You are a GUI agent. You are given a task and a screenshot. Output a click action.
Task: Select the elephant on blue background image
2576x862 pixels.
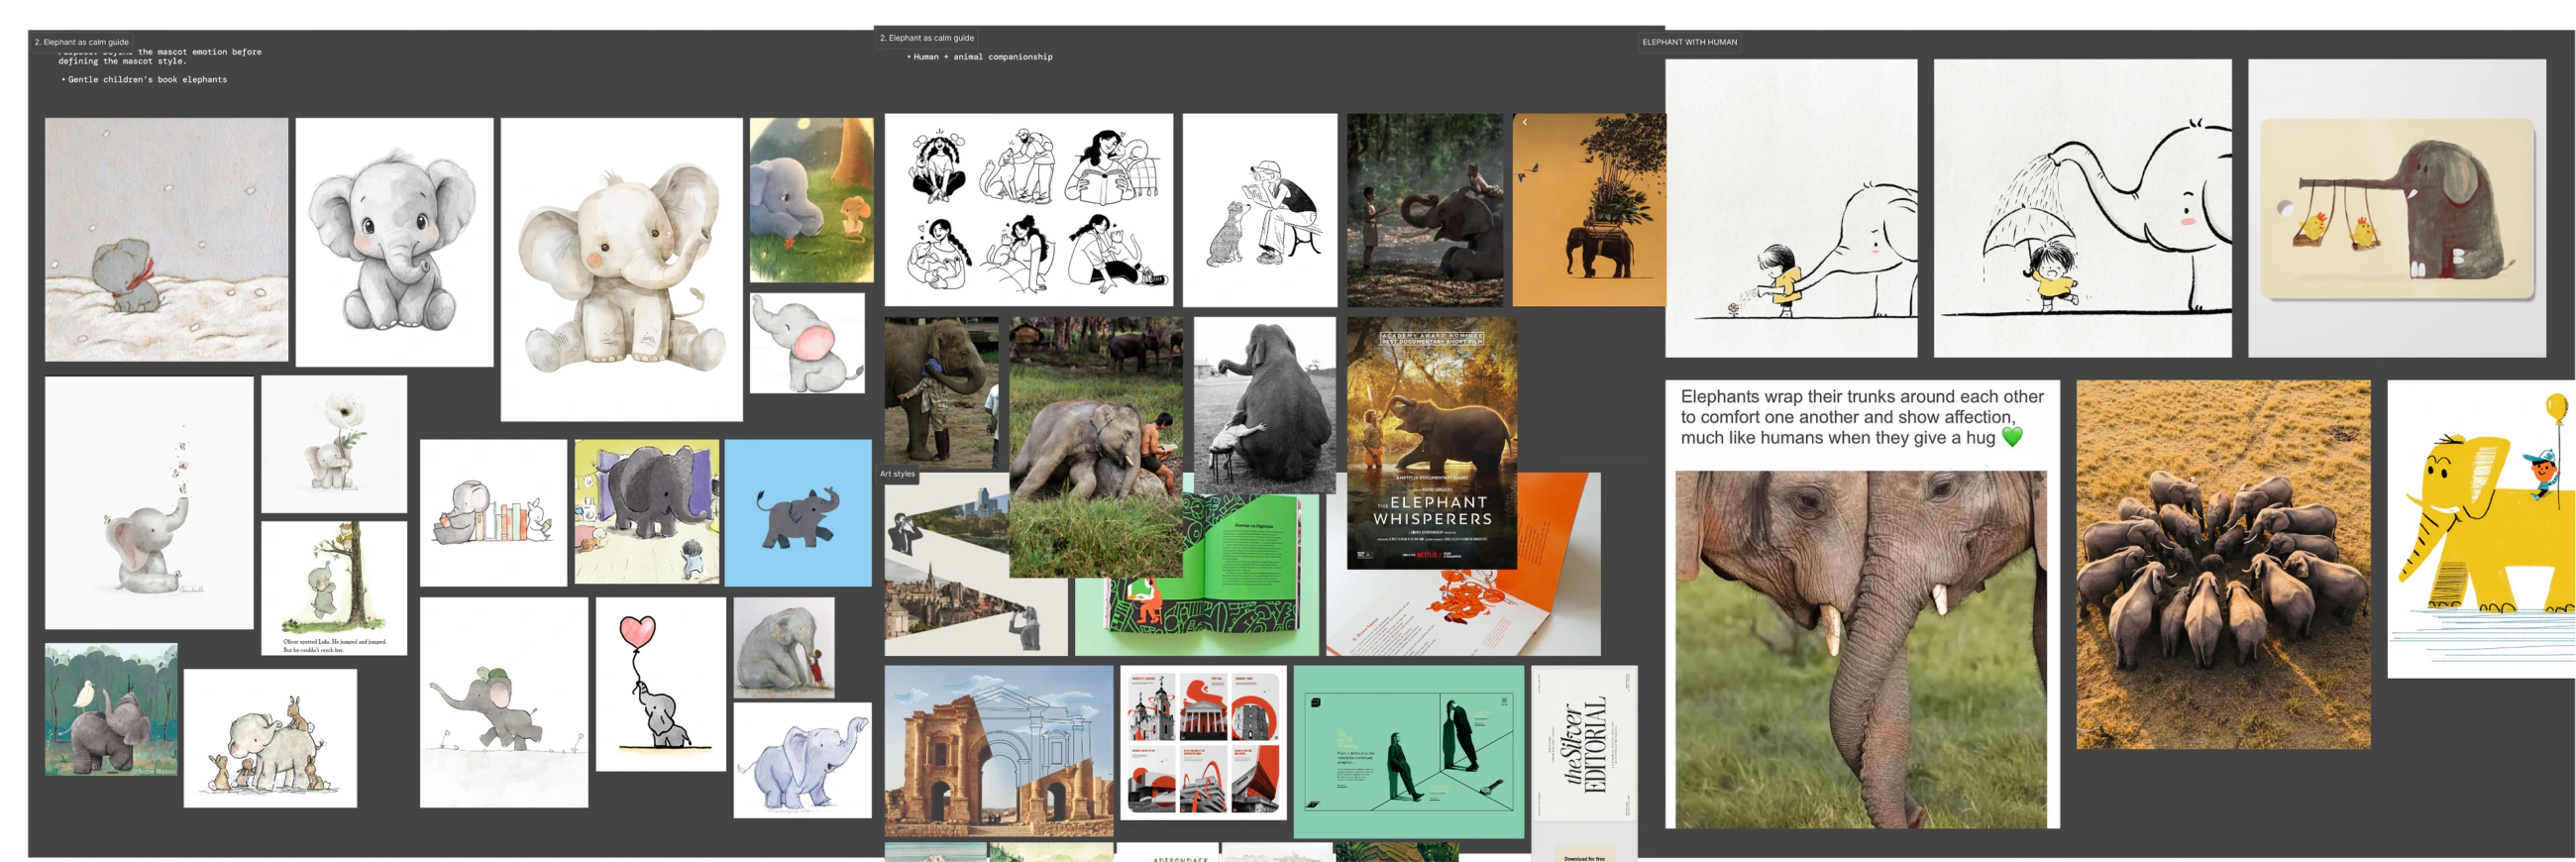[797, 513]
